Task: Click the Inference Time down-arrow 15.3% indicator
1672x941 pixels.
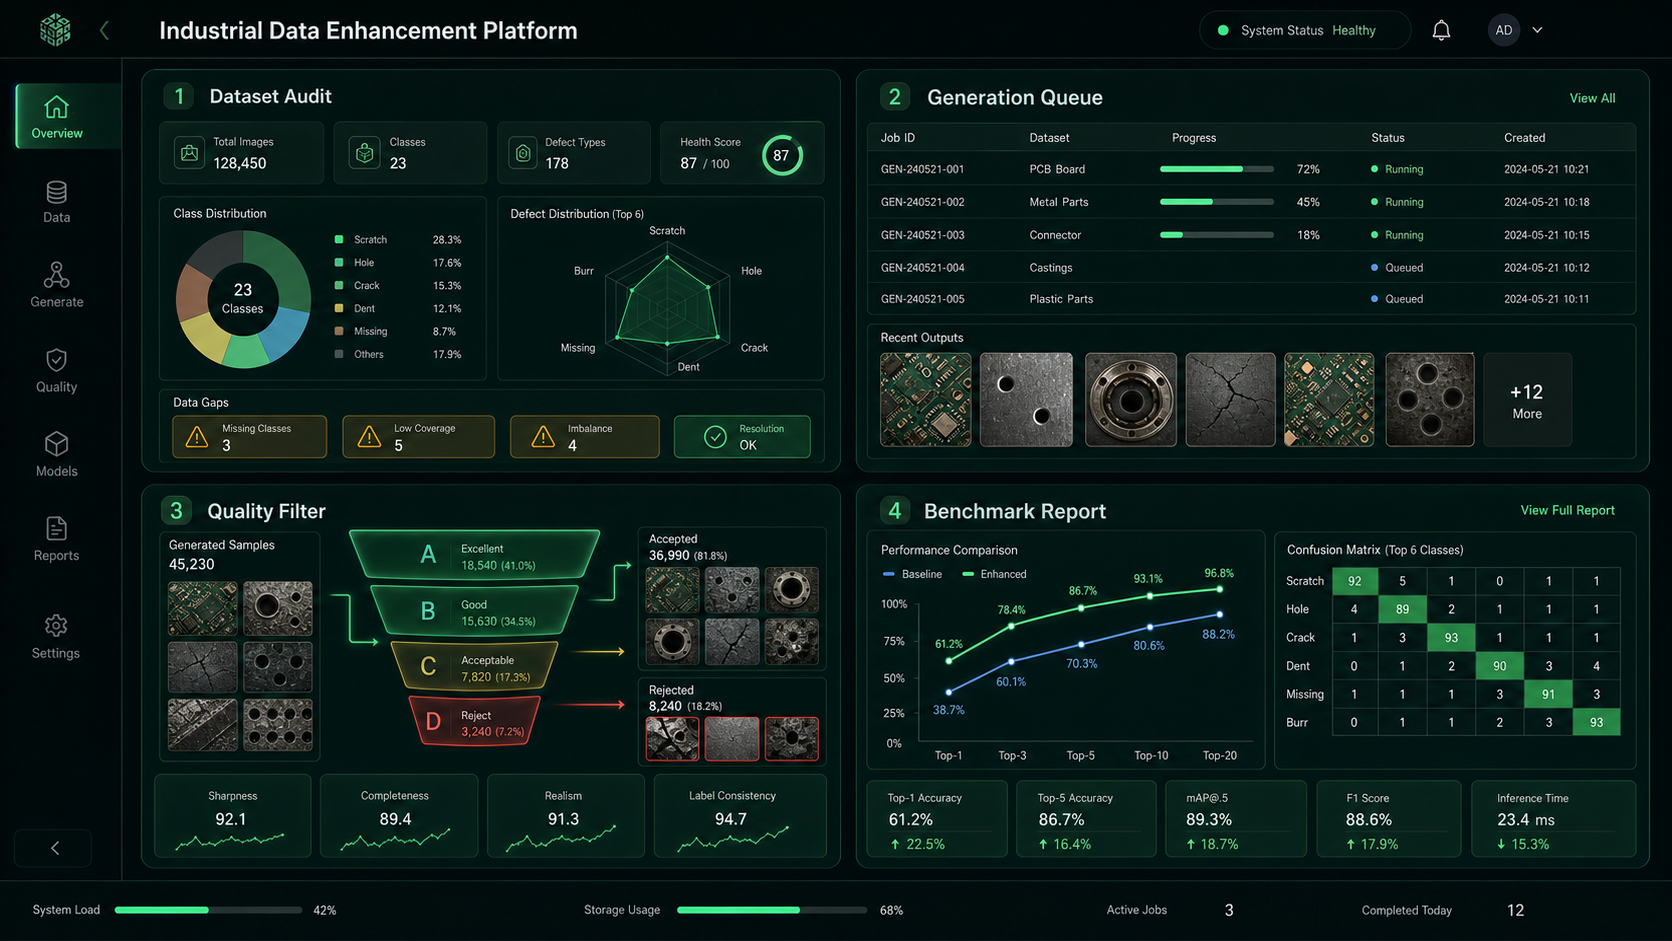Action: (1523, 844)
